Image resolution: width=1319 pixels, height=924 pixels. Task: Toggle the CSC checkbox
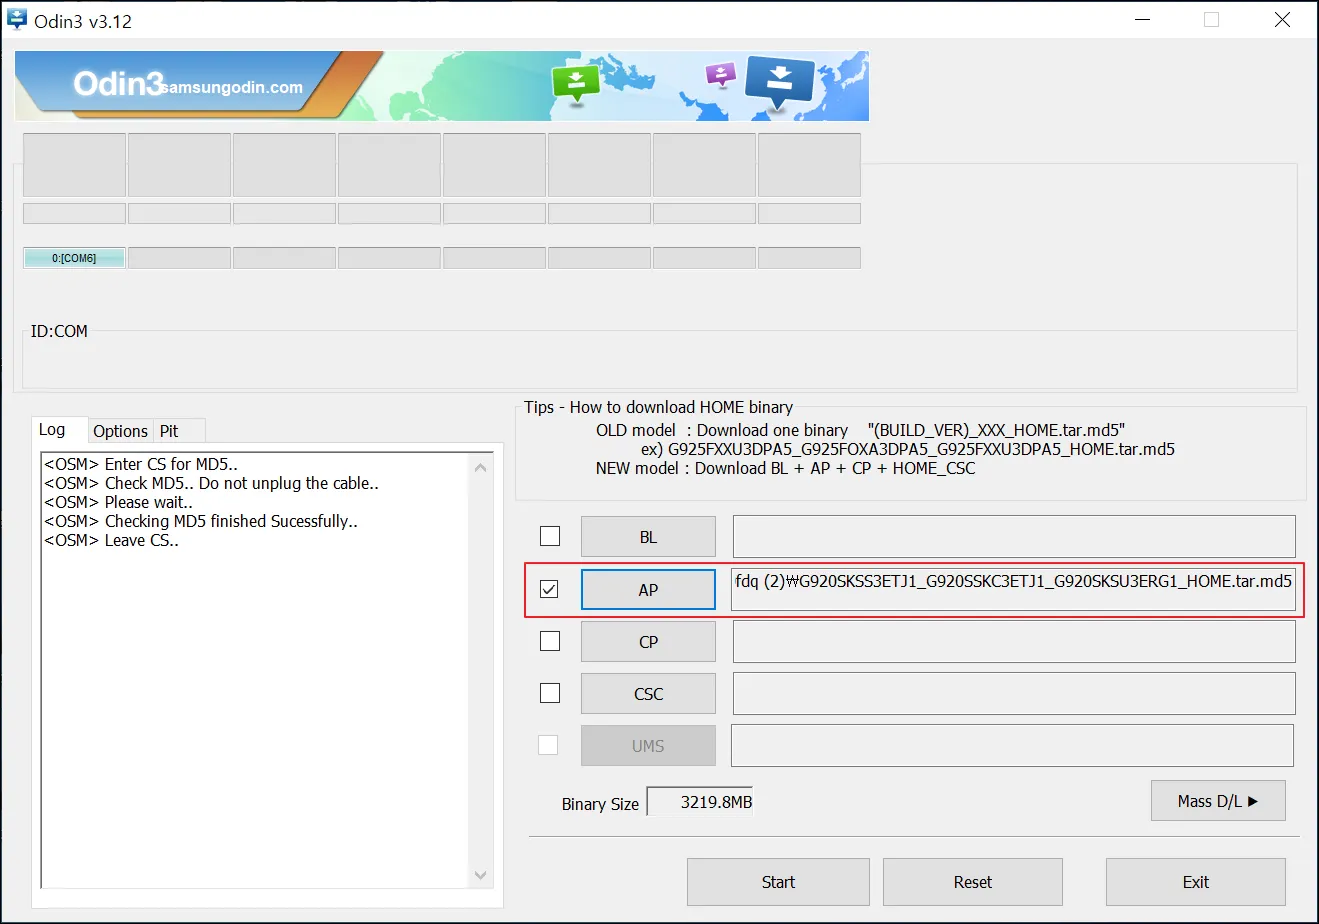pos(550,693)
